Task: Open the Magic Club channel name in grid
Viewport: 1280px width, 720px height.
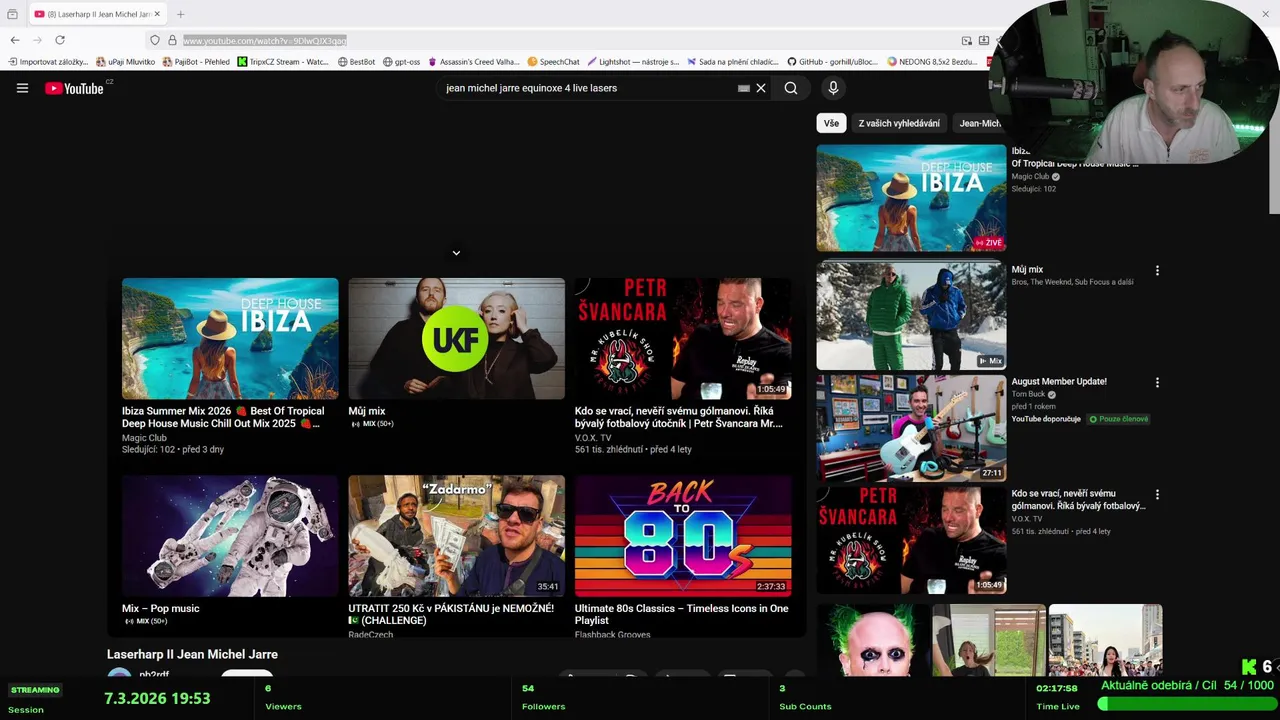Action: tap(144, 438)
